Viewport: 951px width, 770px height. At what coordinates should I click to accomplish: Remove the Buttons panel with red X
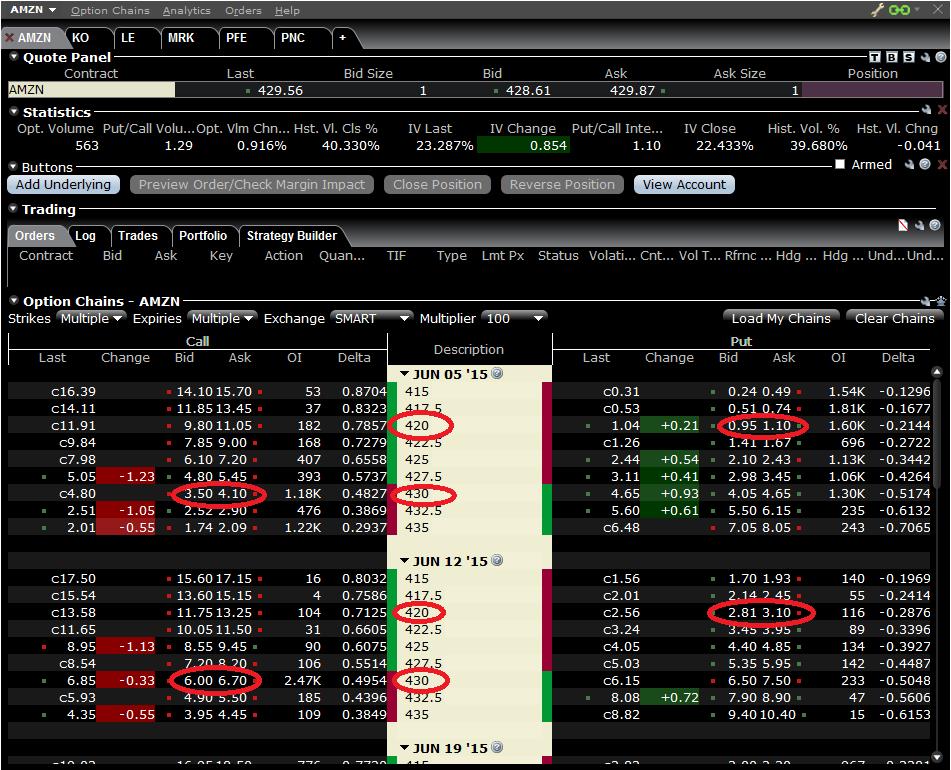(942, 164)
